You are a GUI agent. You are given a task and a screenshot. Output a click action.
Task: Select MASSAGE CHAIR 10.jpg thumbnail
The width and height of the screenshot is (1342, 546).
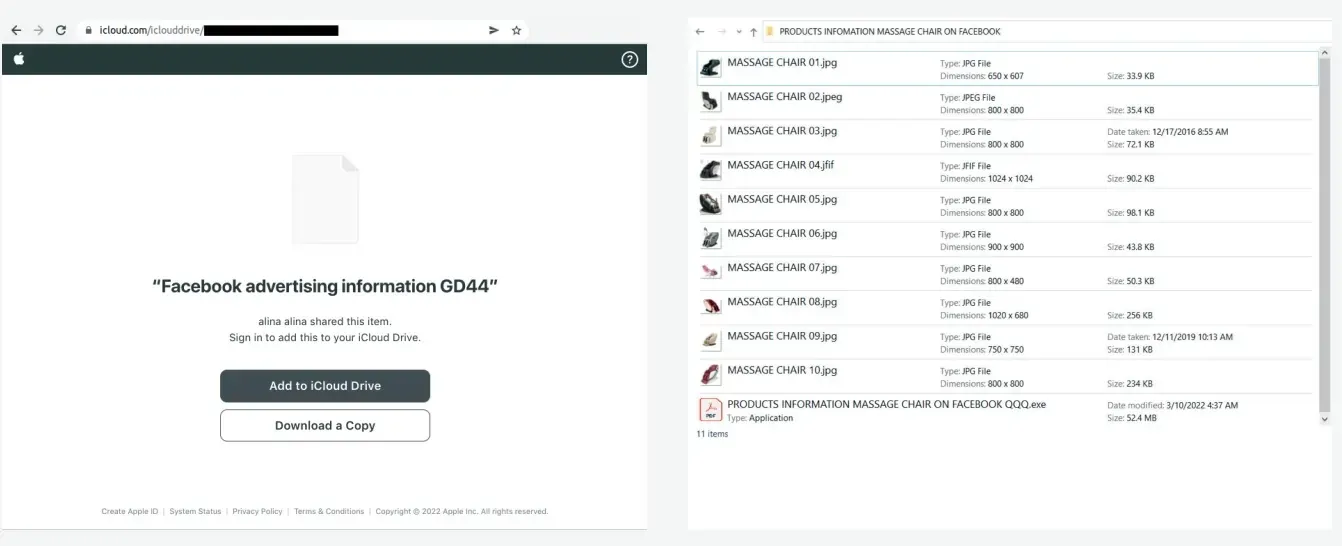pos(710,375)
